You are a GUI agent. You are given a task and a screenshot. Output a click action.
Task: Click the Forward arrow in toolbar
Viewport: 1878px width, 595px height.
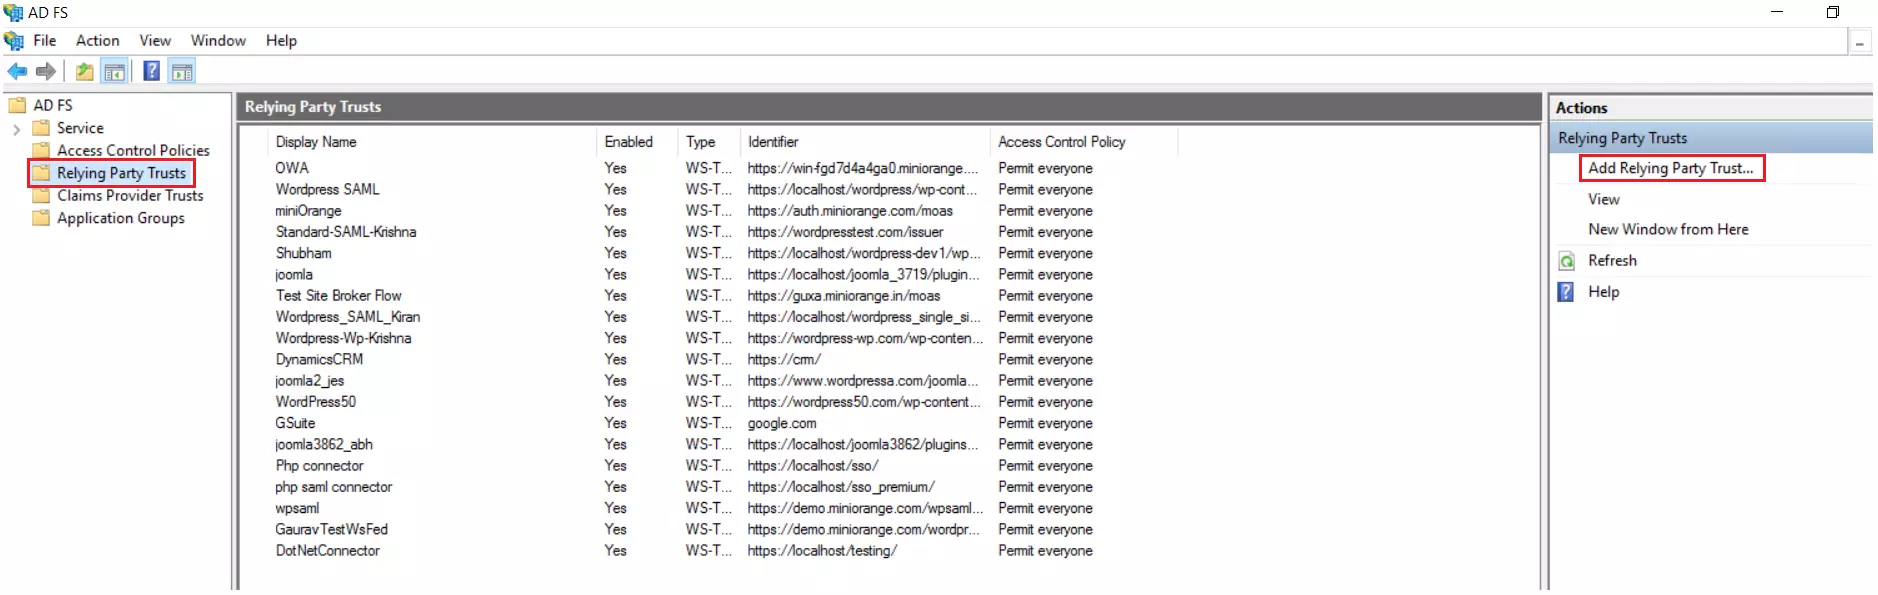pos(45,71)
